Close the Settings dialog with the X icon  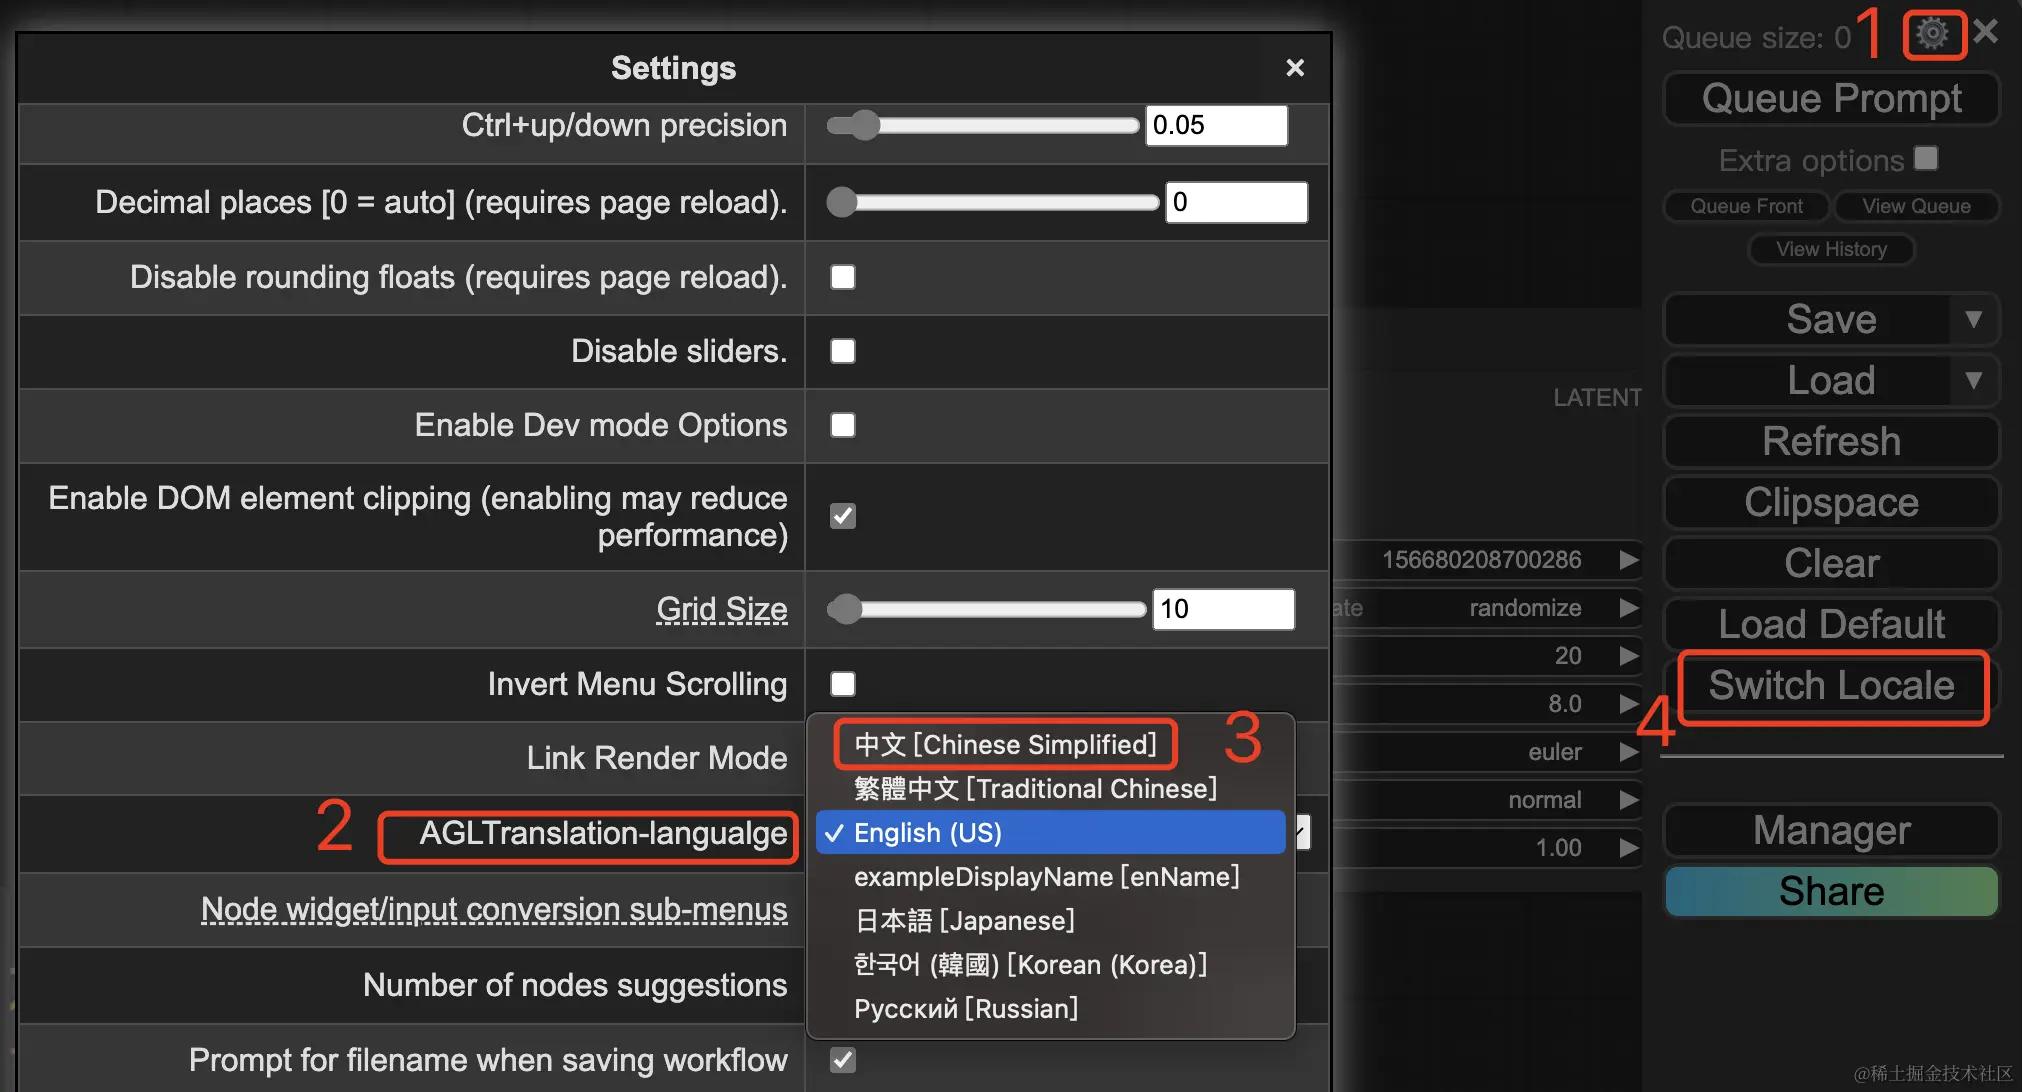click(x=1295, y=68)
